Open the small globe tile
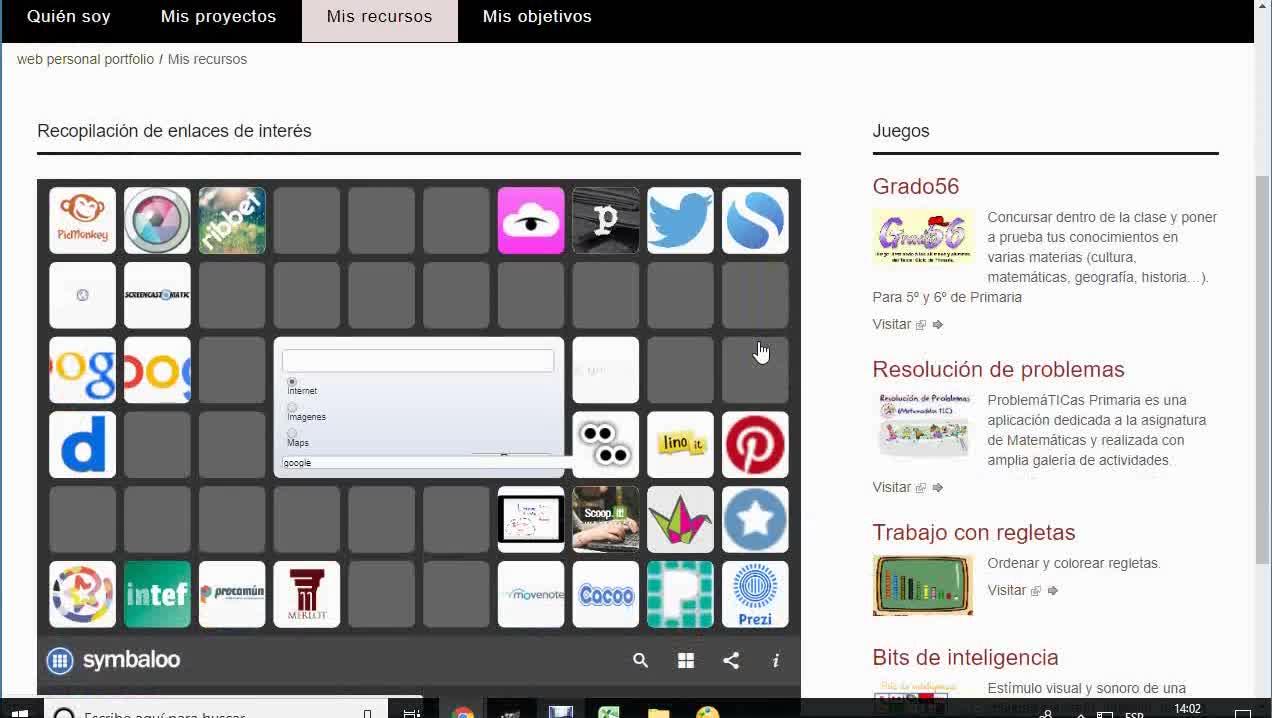The height and width of the screenshot is (718, 1272). 82,295
